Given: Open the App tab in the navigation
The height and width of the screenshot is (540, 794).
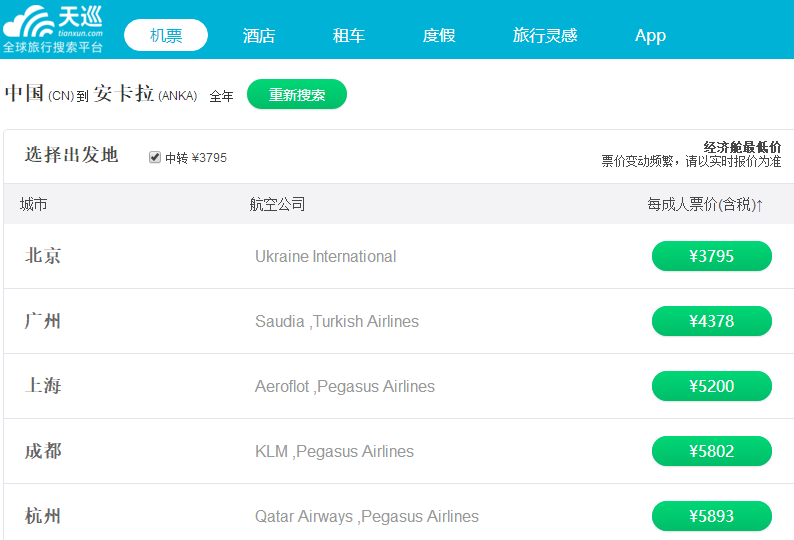Looking at the screenshot, I should (x=650, y=35).
